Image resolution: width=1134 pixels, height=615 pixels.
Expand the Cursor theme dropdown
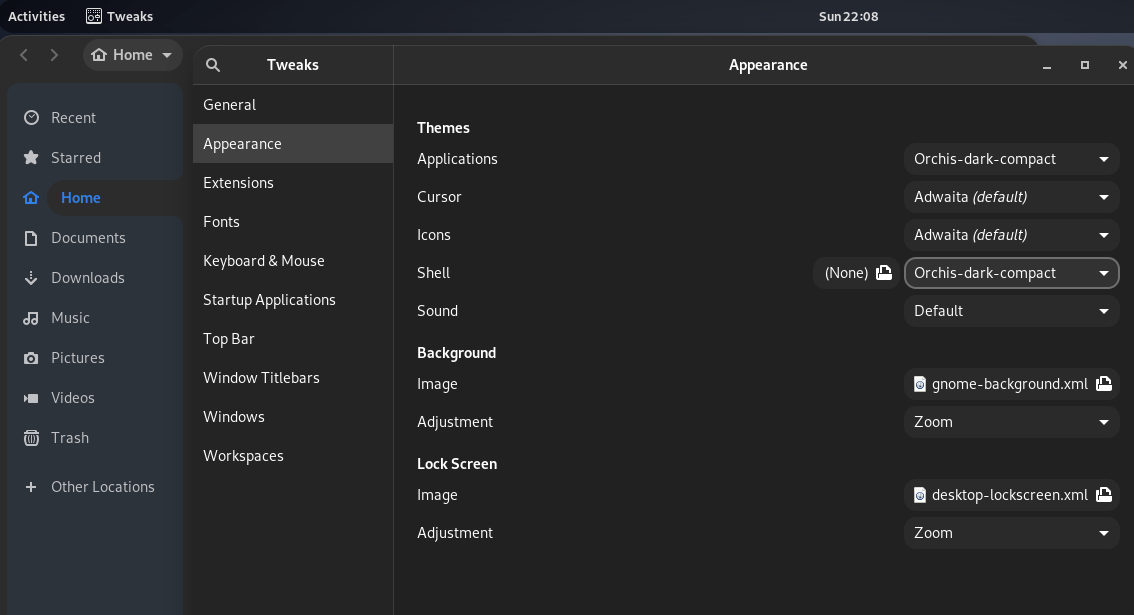click(1011, 196)
